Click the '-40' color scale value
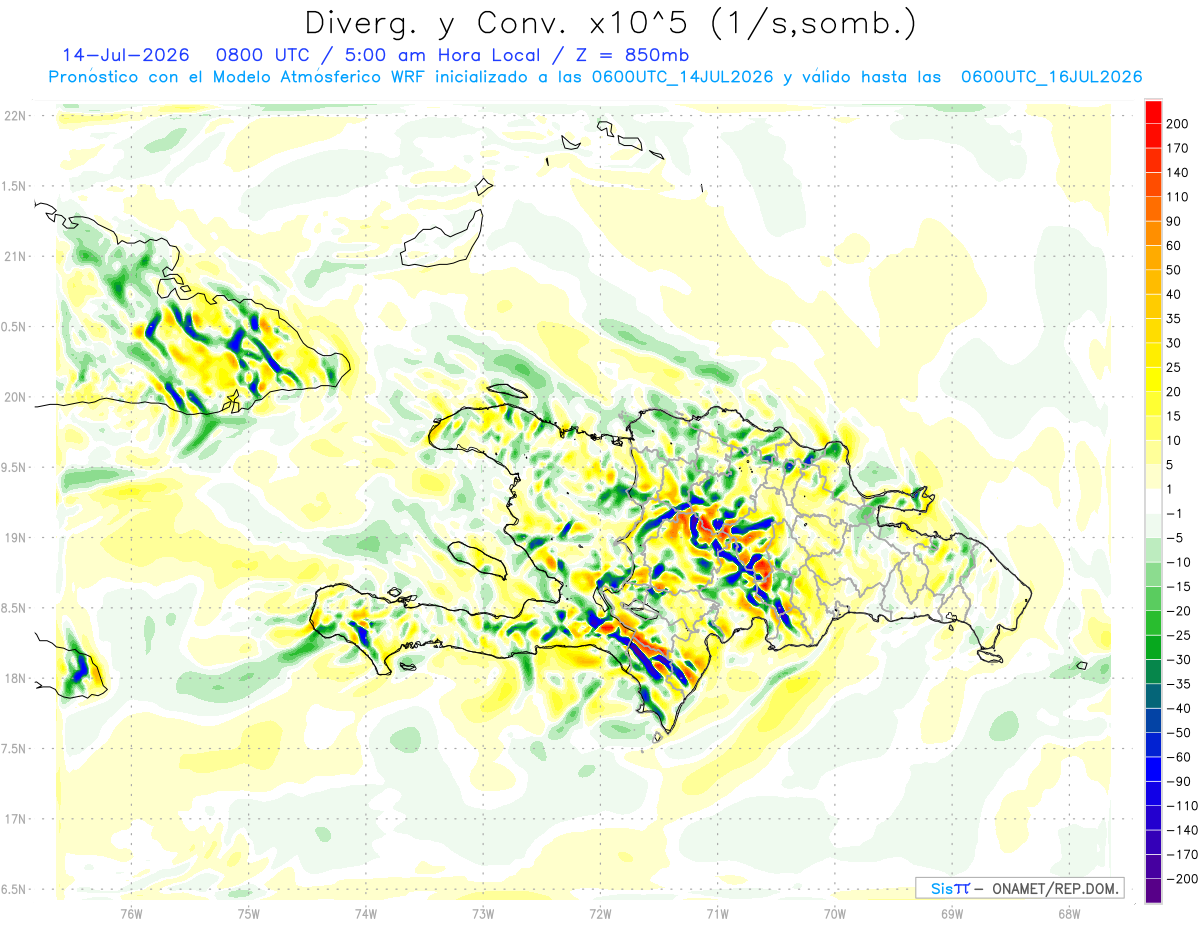1200x927 pixels. (1178, 709)
